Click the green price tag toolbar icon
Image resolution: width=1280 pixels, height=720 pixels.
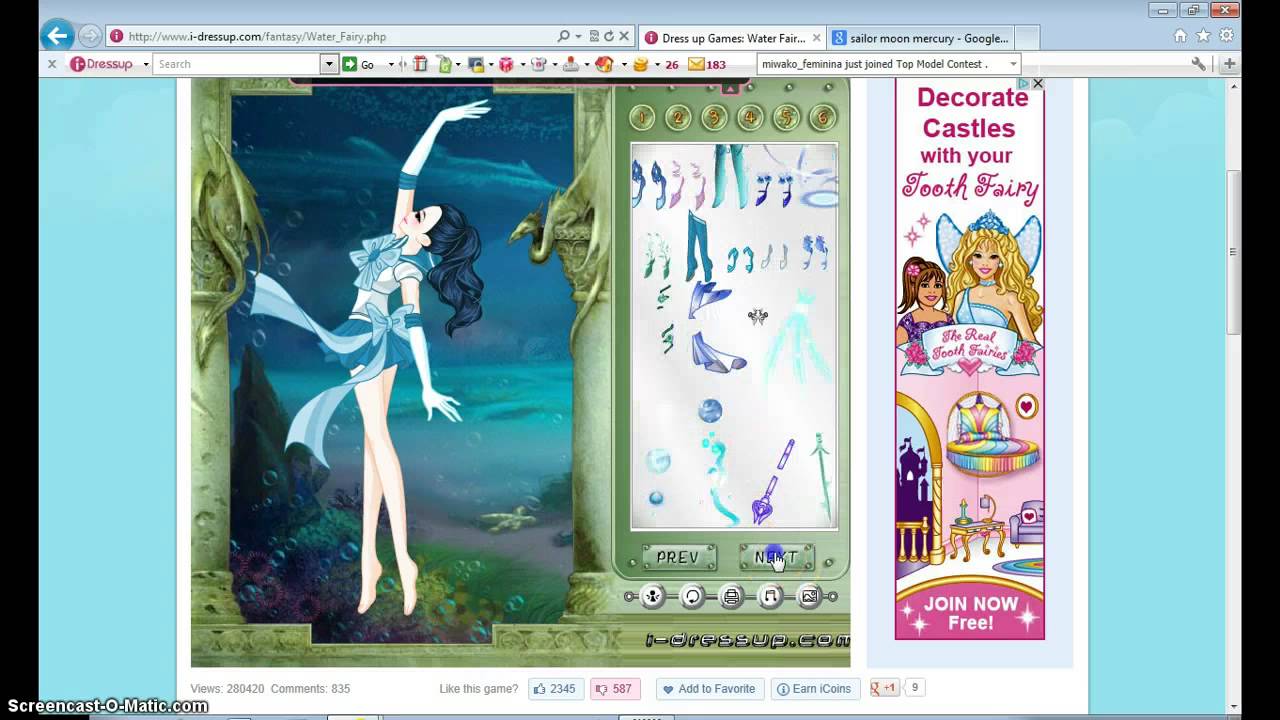point(445,64)
